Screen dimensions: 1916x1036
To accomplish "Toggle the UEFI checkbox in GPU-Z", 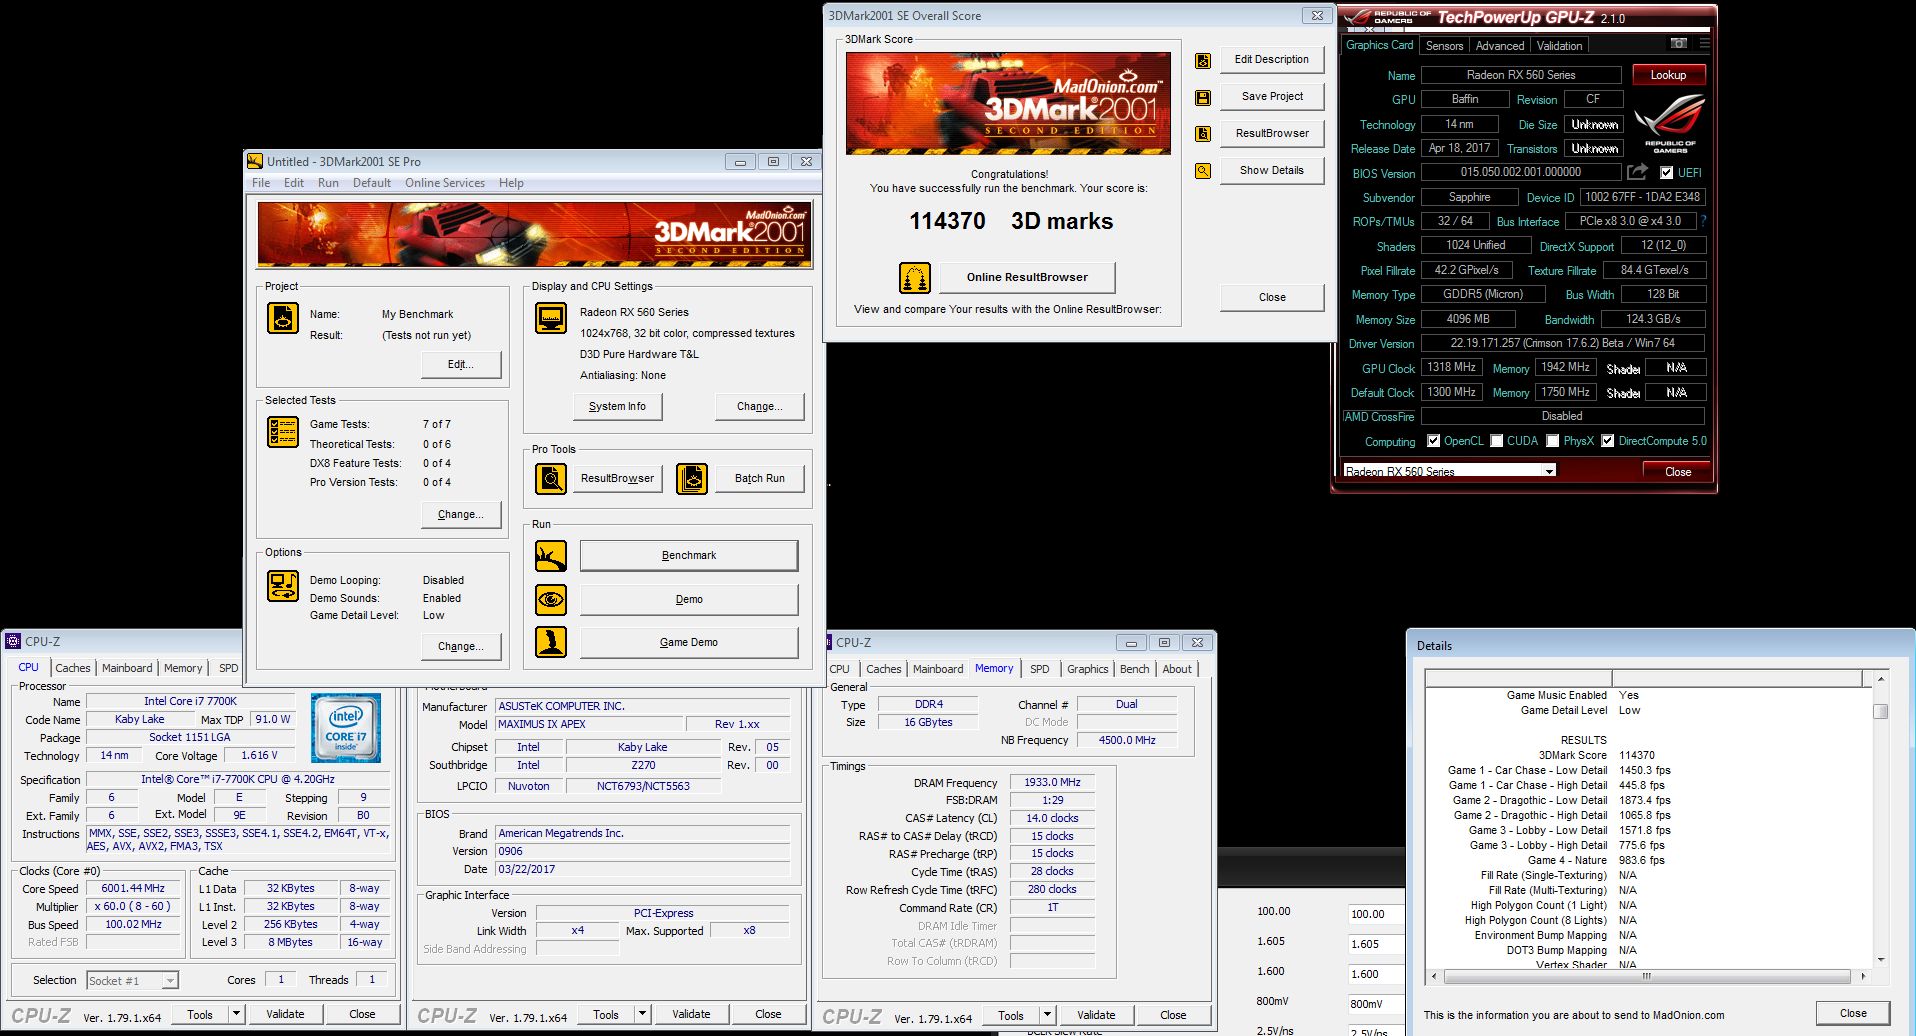I will pyautogui.click(x=1666, y=173).
